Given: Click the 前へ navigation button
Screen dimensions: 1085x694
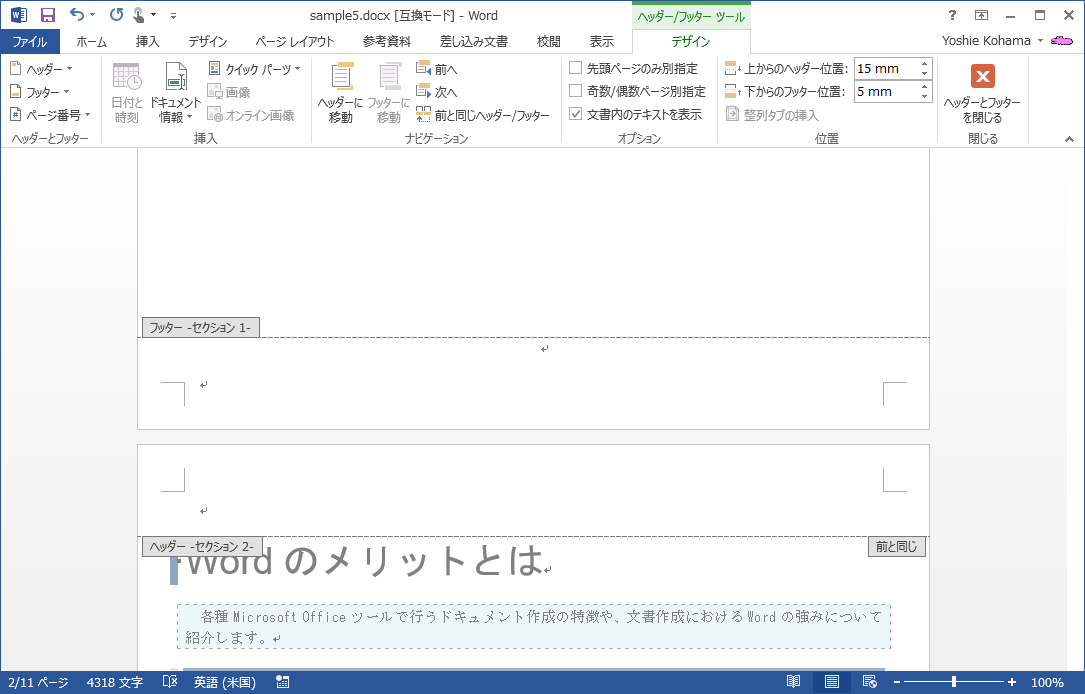Looking at the screenshot, I should tap(437, 69).
